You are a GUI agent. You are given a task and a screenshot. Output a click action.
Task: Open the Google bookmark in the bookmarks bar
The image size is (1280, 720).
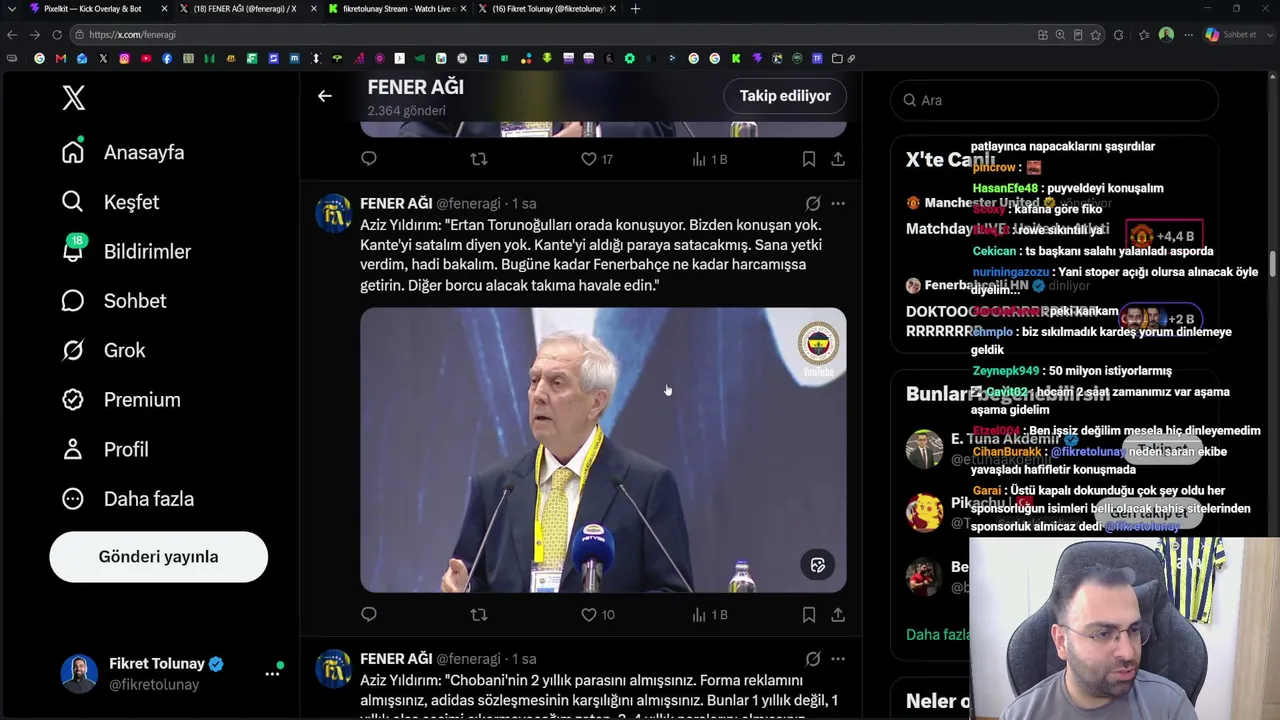[x=40, y=59]
